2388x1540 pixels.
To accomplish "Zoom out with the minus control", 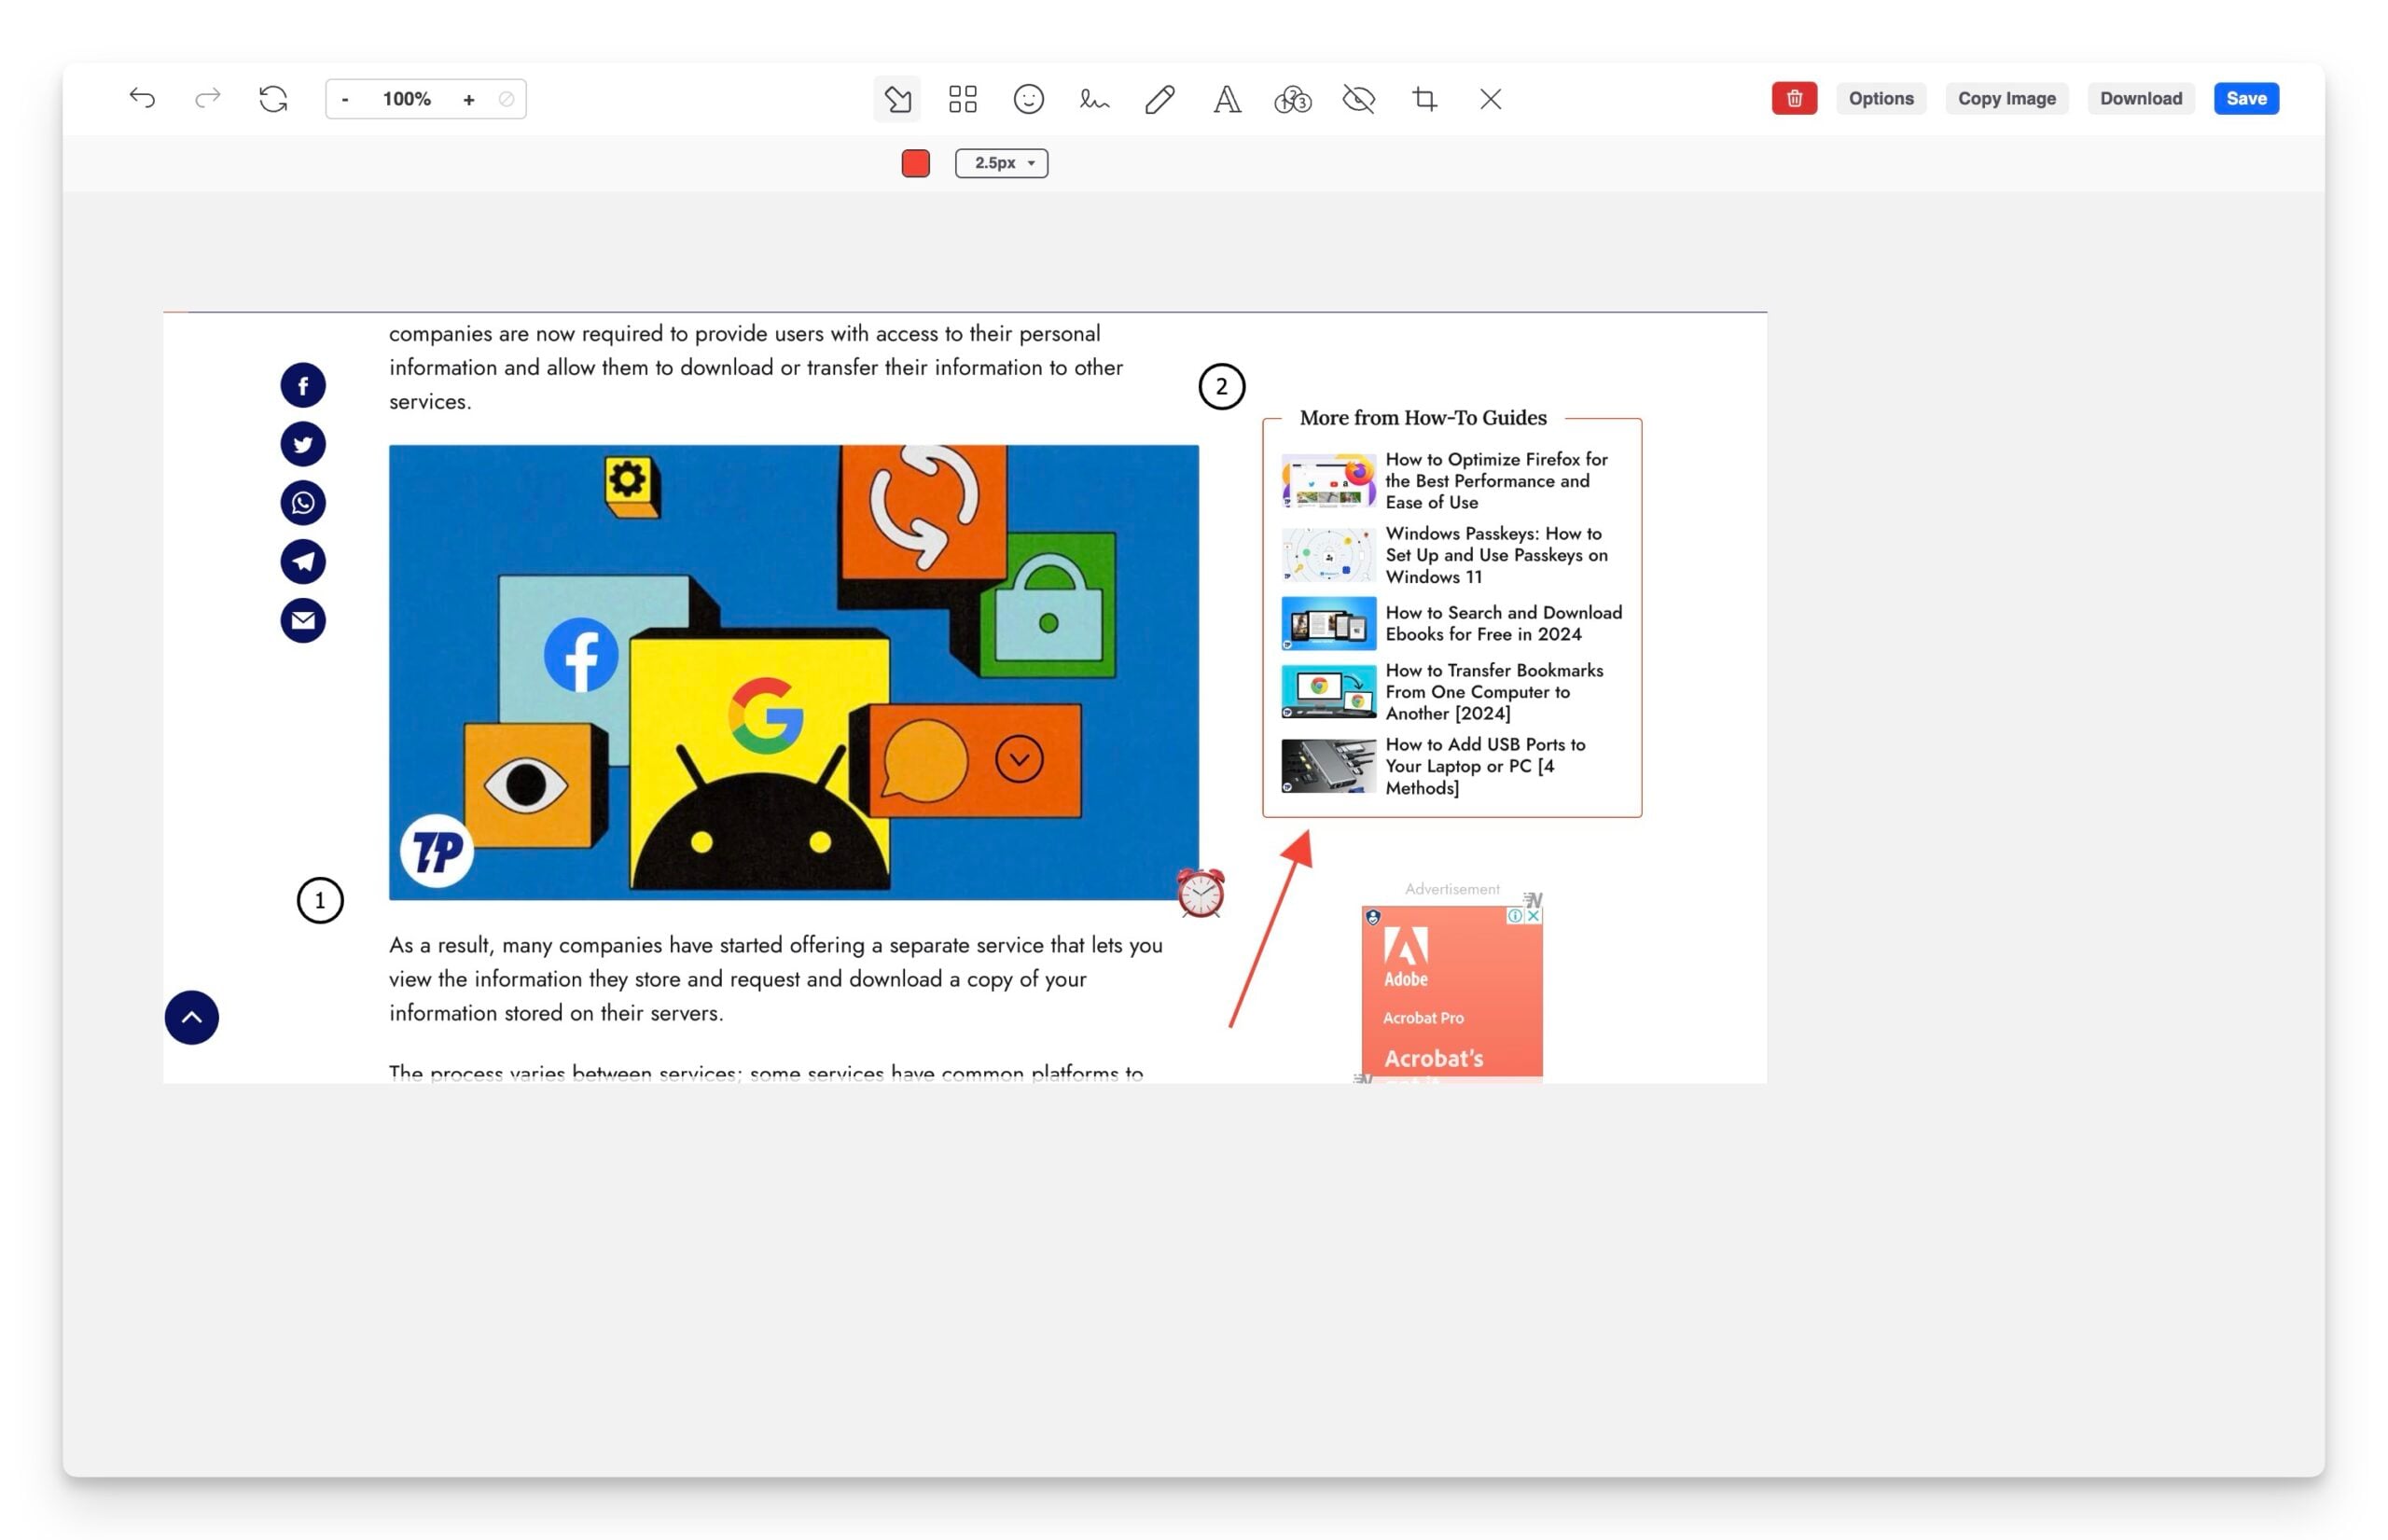I will coord(345,99).
